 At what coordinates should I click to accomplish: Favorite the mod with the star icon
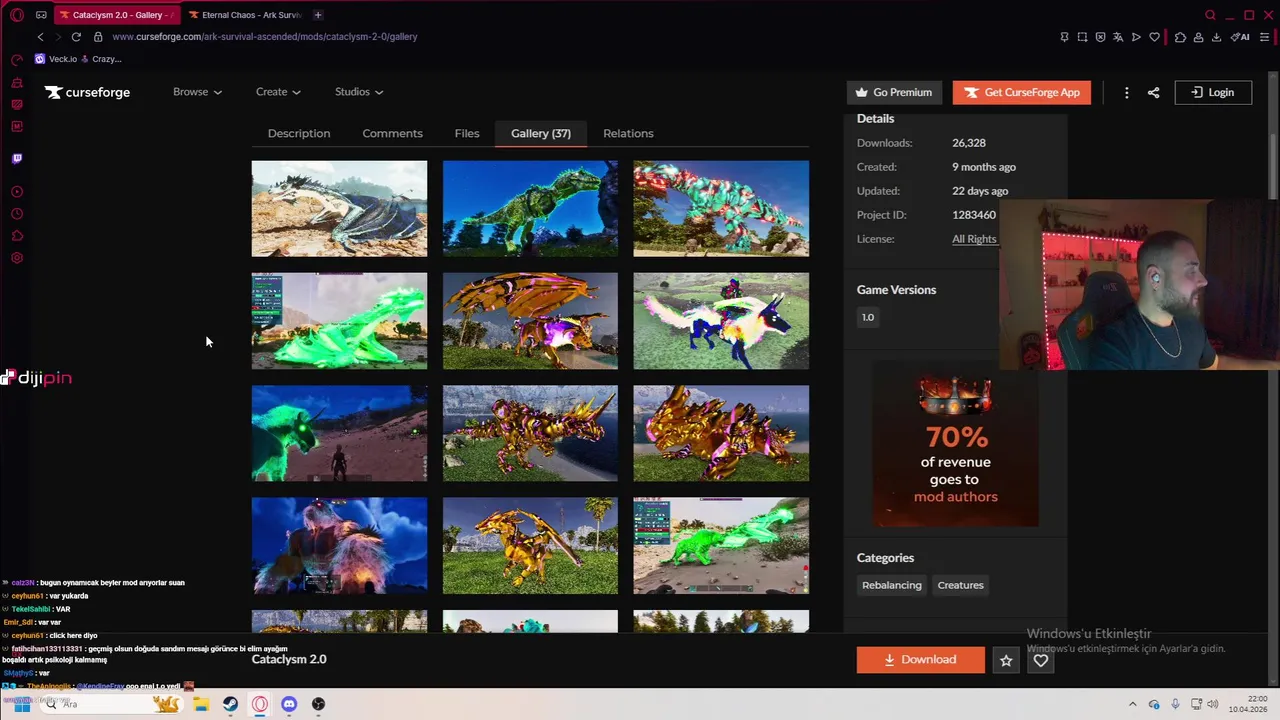[1006, 660]
